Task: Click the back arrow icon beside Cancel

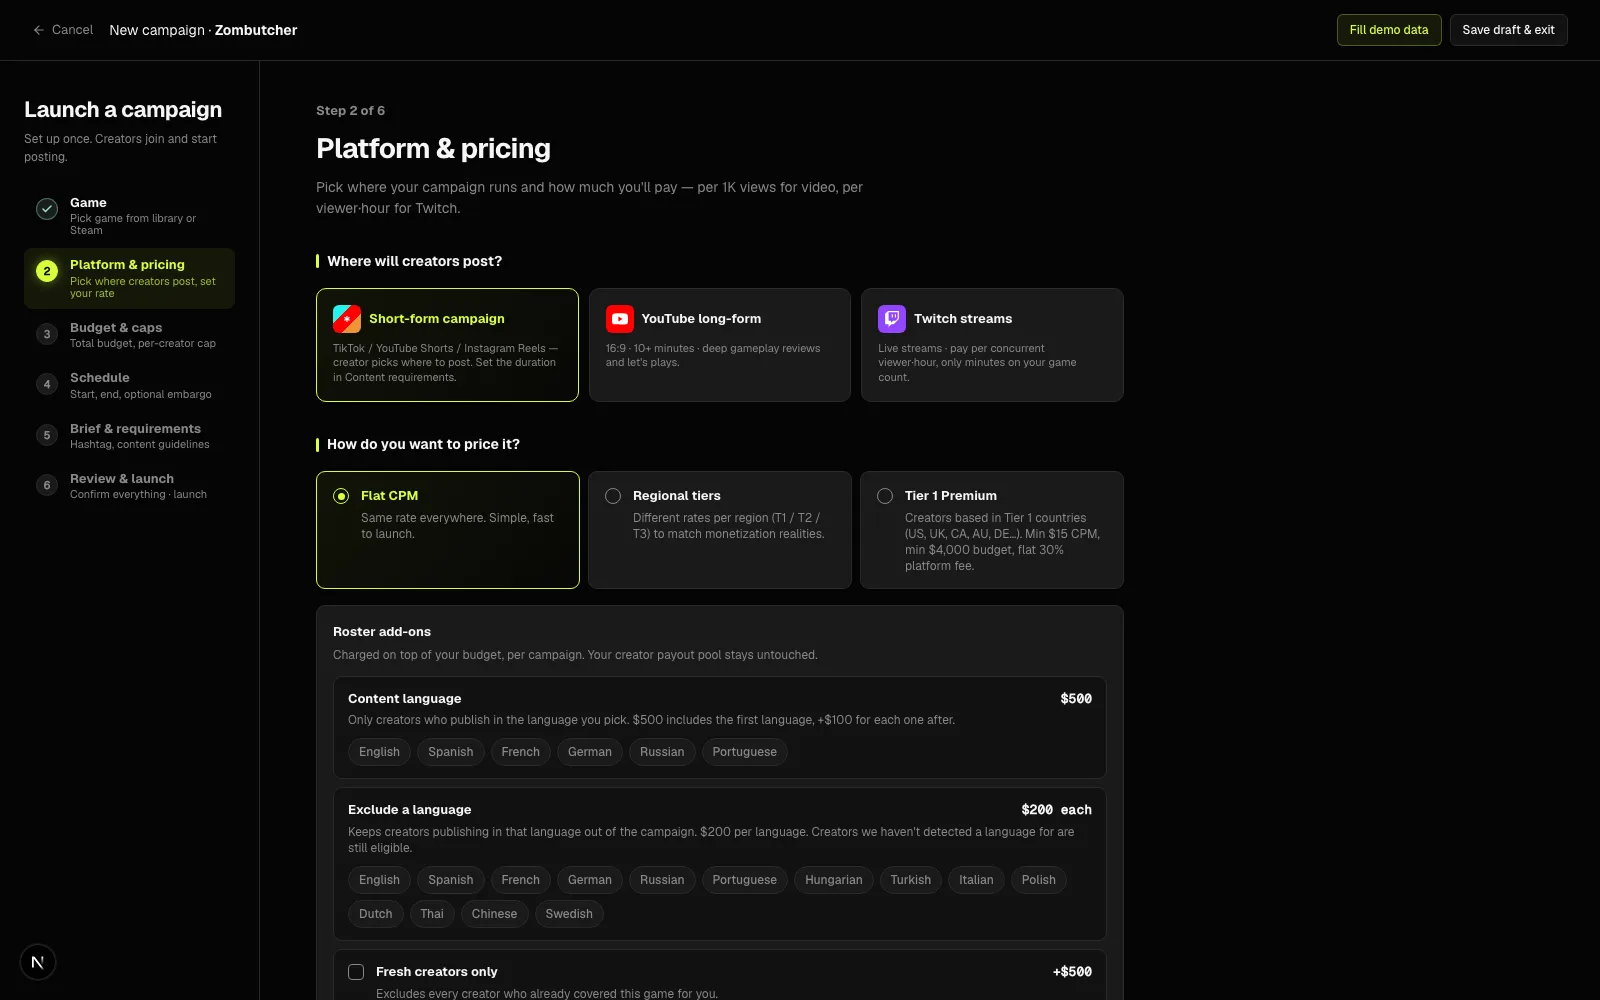Action: click(39, 30)
